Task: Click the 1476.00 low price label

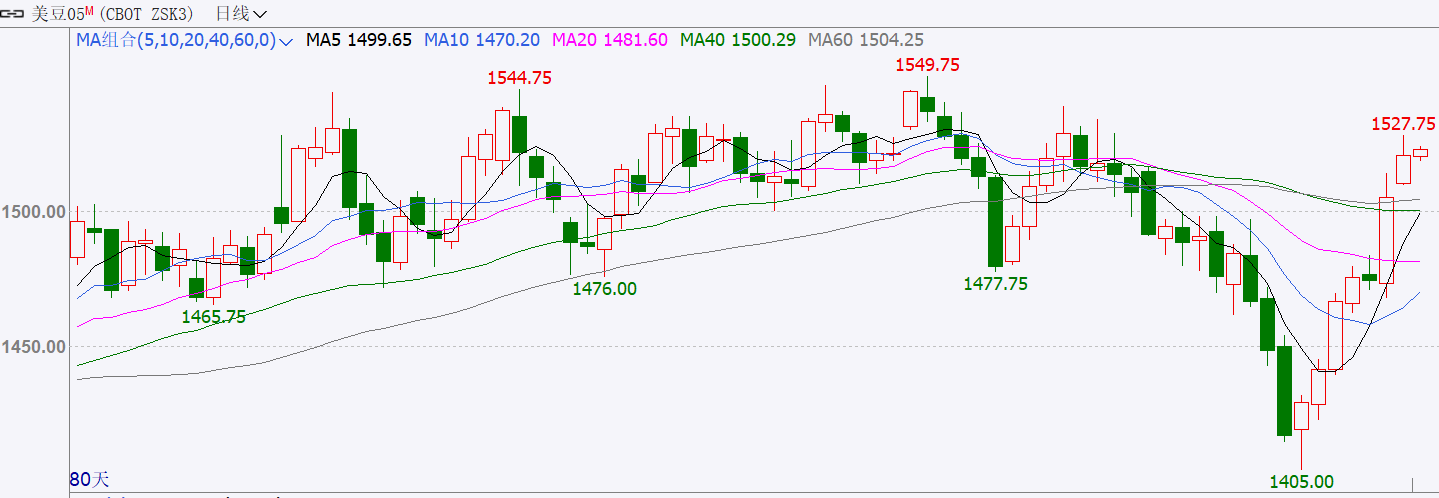Action: coord(604,288)
